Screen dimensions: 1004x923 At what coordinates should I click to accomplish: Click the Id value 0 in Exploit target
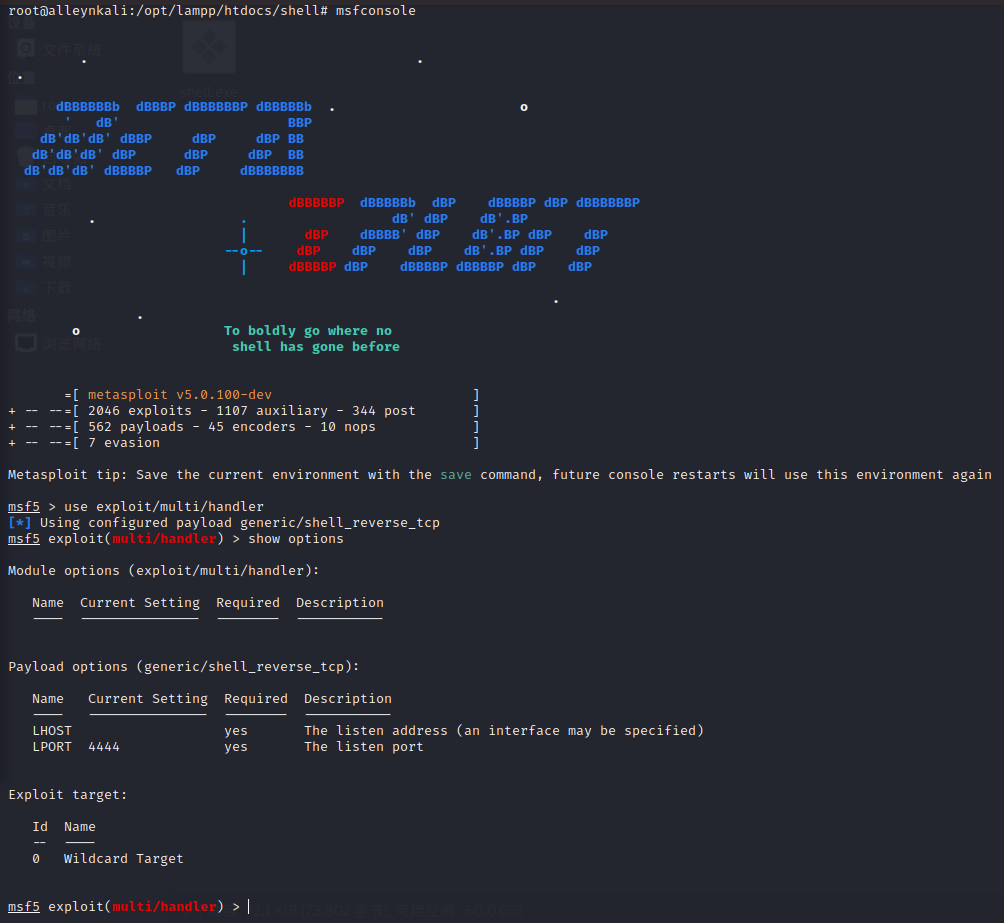(x=36, y=859)
